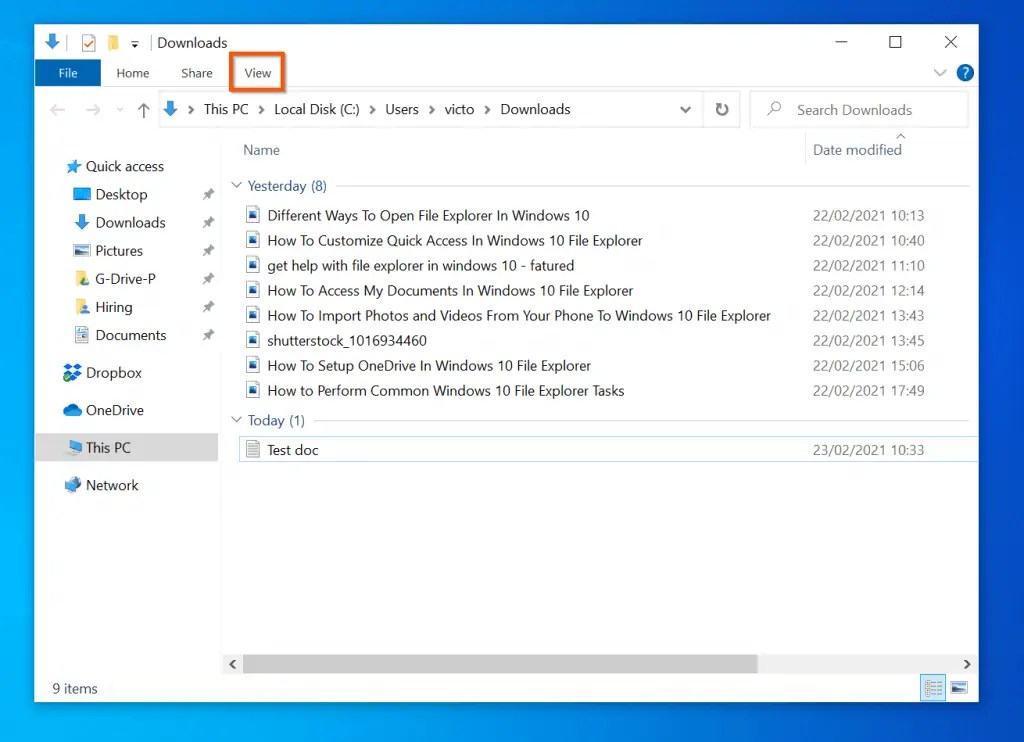
Task: Open the Hiring folder in the sidebar
Action: click(x=112, y=307)
